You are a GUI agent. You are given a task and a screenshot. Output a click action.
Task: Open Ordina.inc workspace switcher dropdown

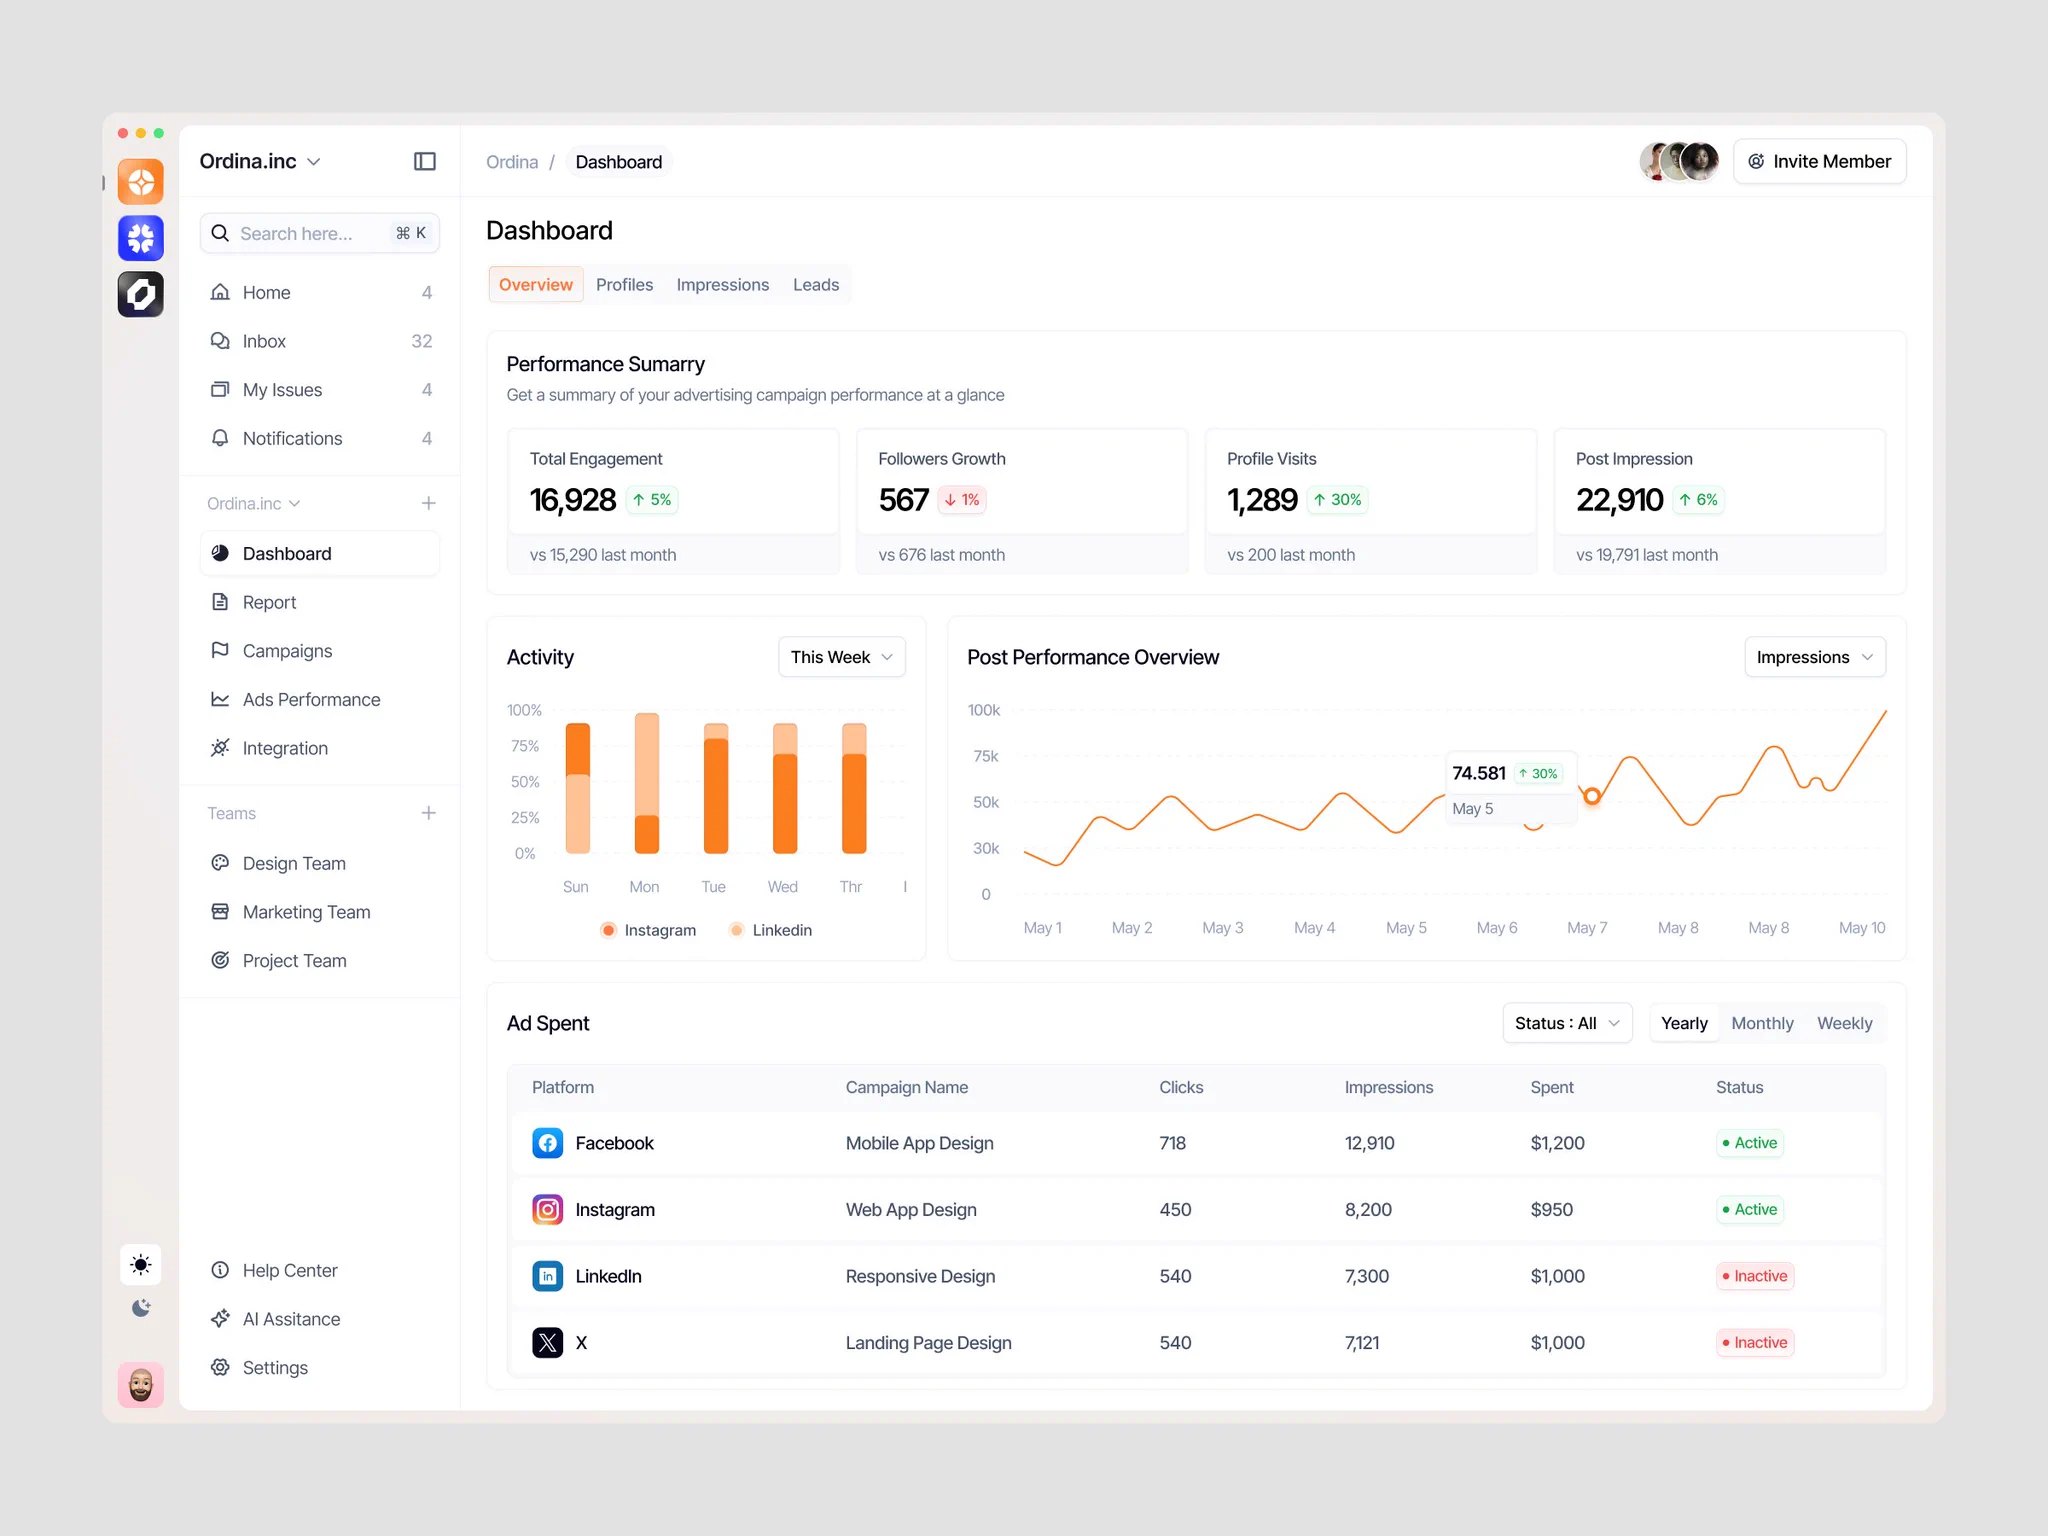tap(260, 161)
